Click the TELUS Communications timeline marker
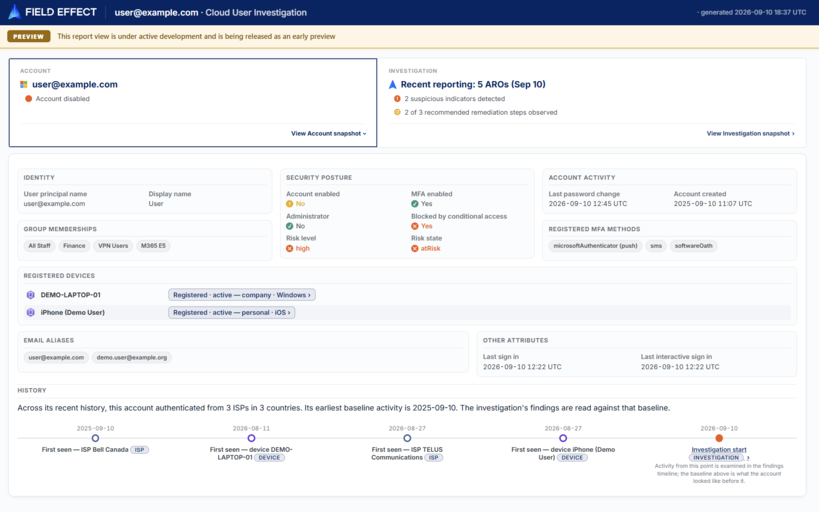Viewport: 819px width, 512px height. [x=407, y=438]
